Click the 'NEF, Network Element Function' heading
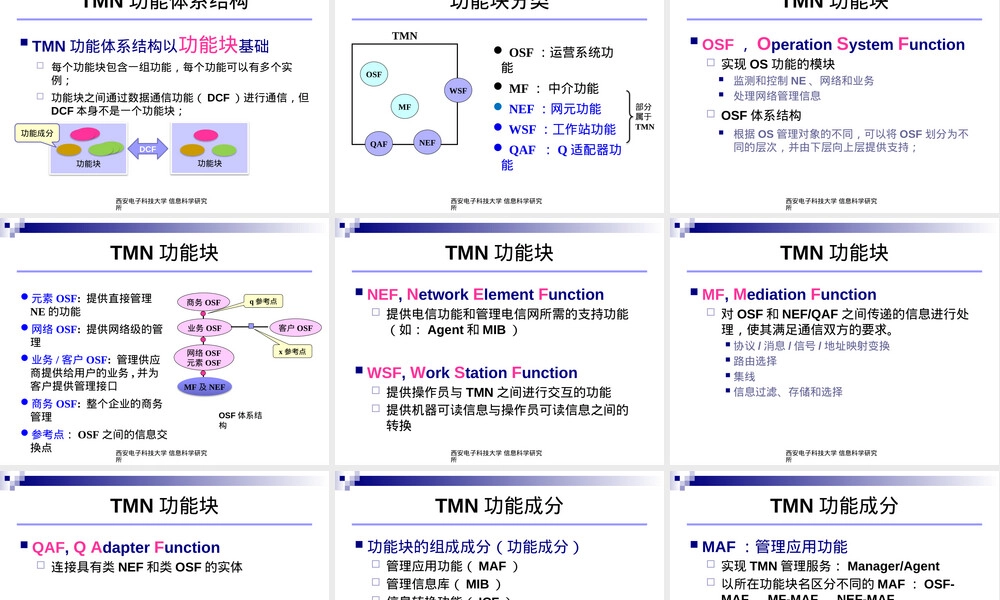Image resolution: width=1000 pixels, height=600 pixels. pos(485,295)
